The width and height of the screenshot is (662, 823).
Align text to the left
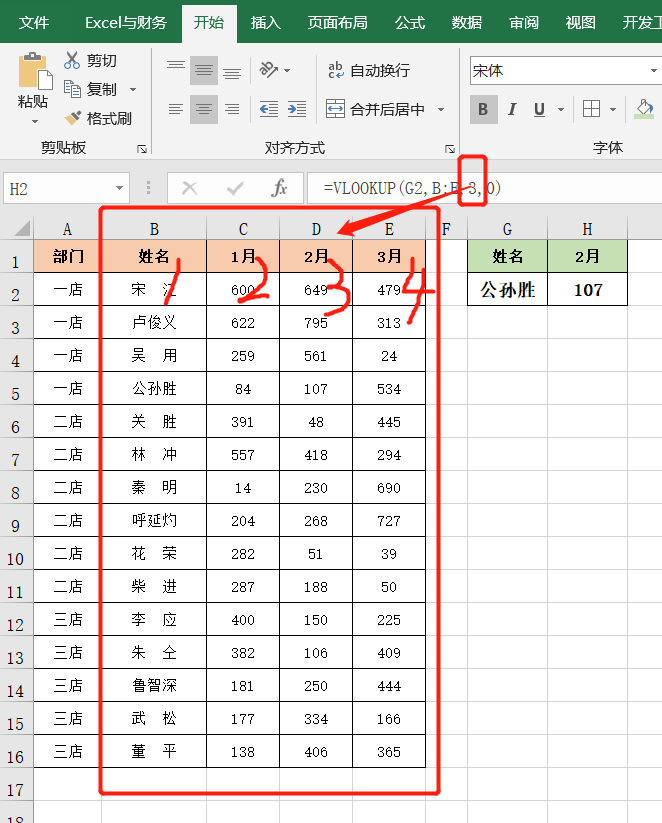(x=176, y=109)
